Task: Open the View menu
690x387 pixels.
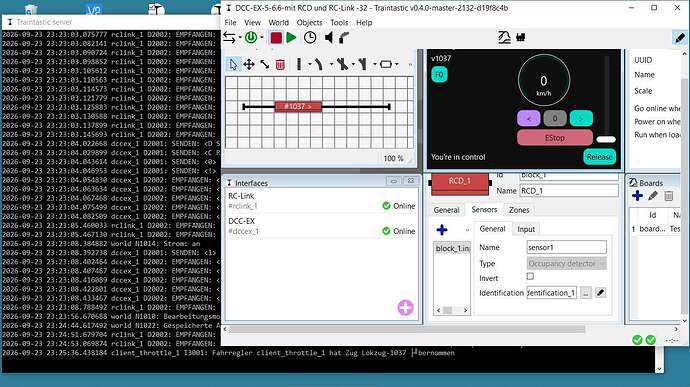Action: point(252,22)
